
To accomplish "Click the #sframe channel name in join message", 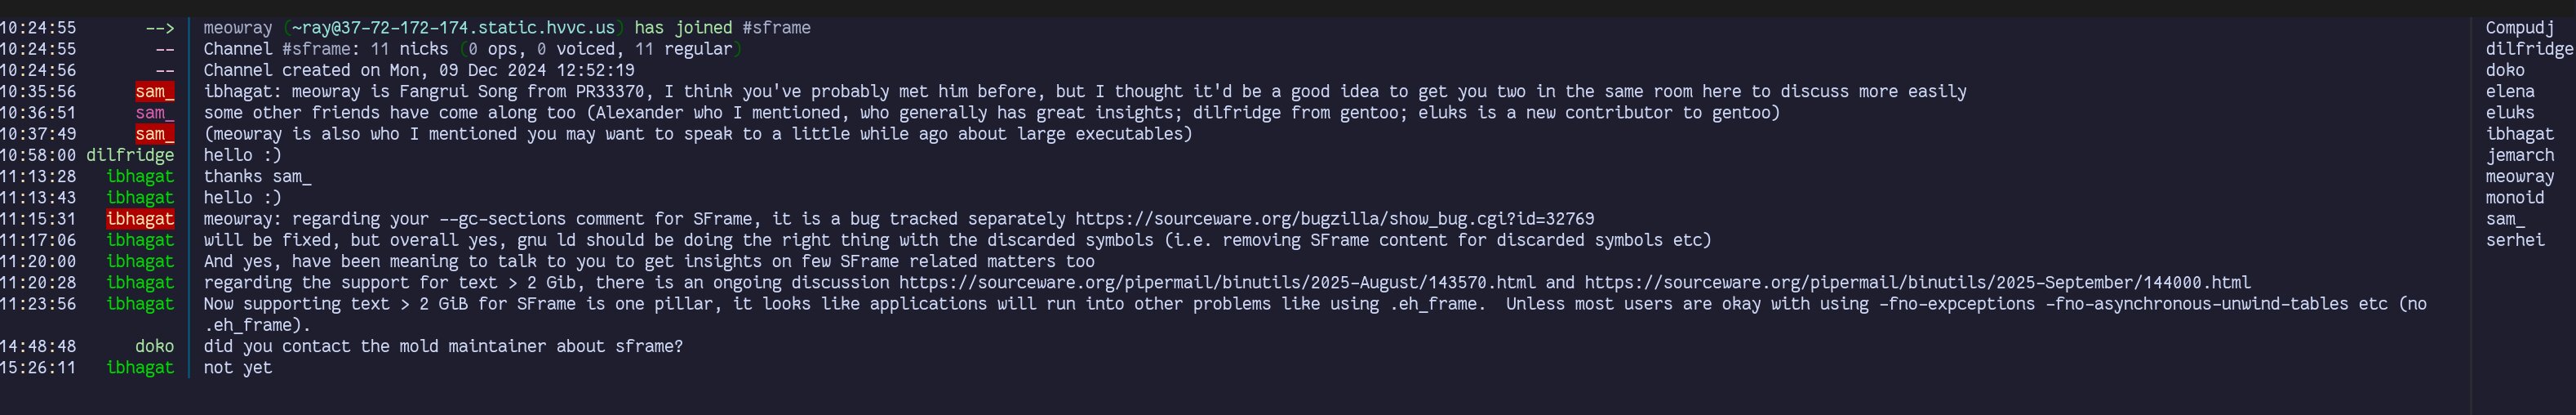I will click(777, 28).
